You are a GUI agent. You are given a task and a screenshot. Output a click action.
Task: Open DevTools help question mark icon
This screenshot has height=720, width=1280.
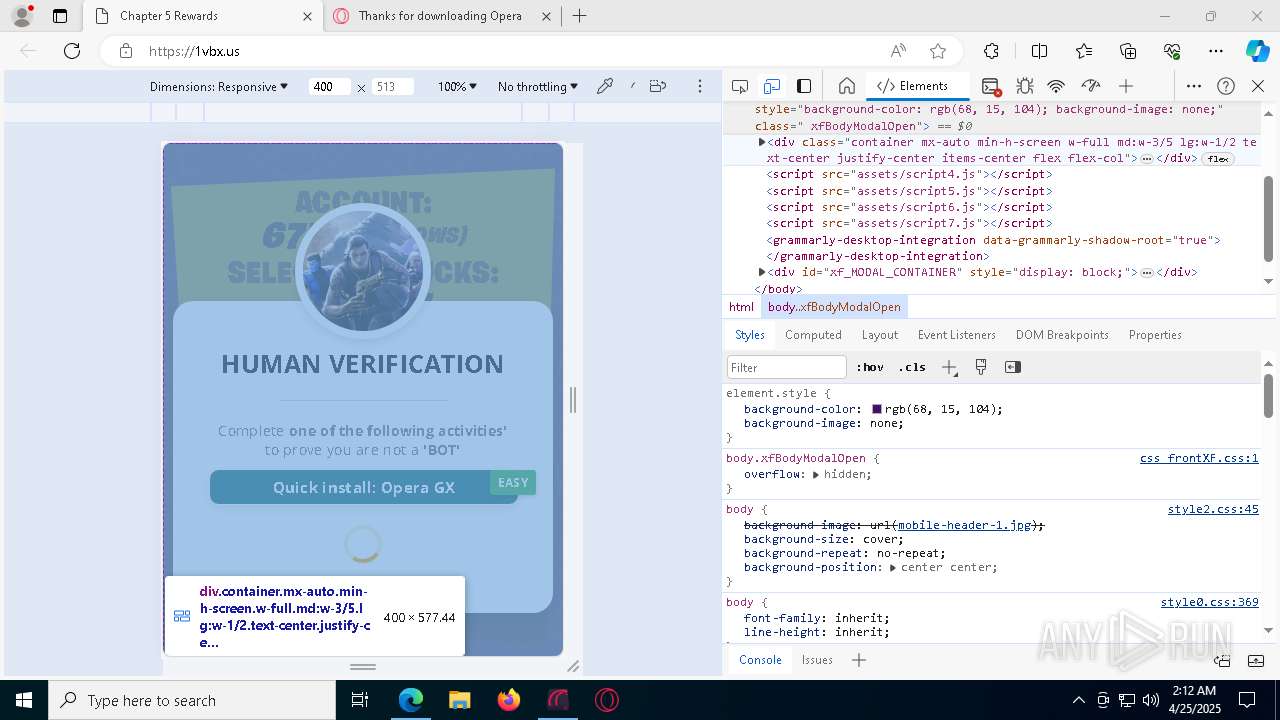(1226, 86)
